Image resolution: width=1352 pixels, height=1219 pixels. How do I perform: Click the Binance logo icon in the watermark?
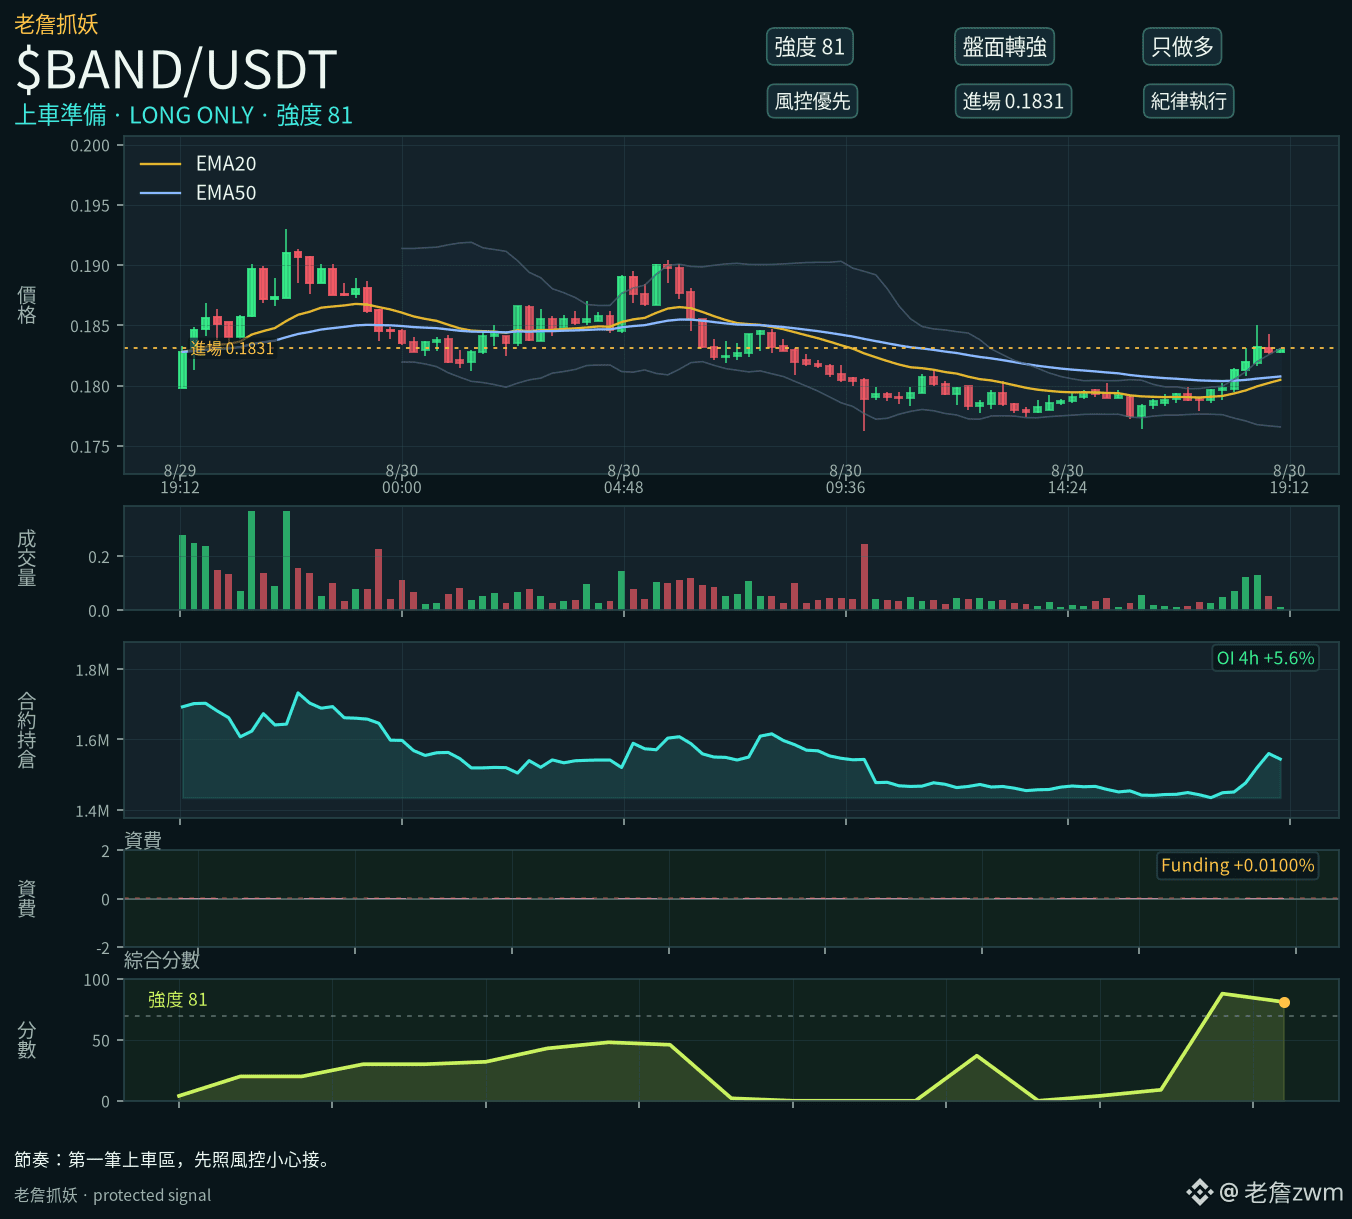click(1199, 1192)
